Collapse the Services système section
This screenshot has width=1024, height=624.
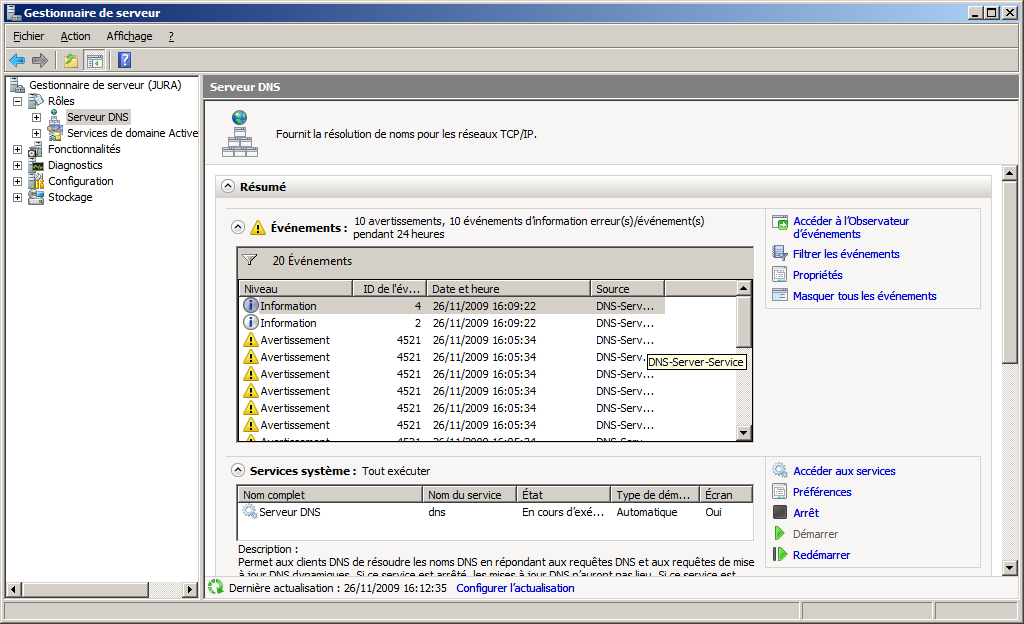pos(238,470)
